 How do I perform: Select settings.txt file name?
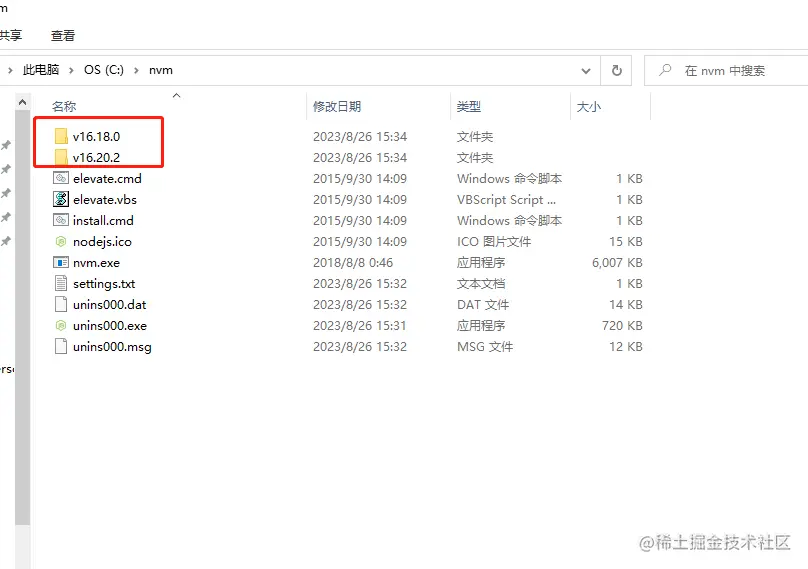pyautogui.click(x=104, y=283)
